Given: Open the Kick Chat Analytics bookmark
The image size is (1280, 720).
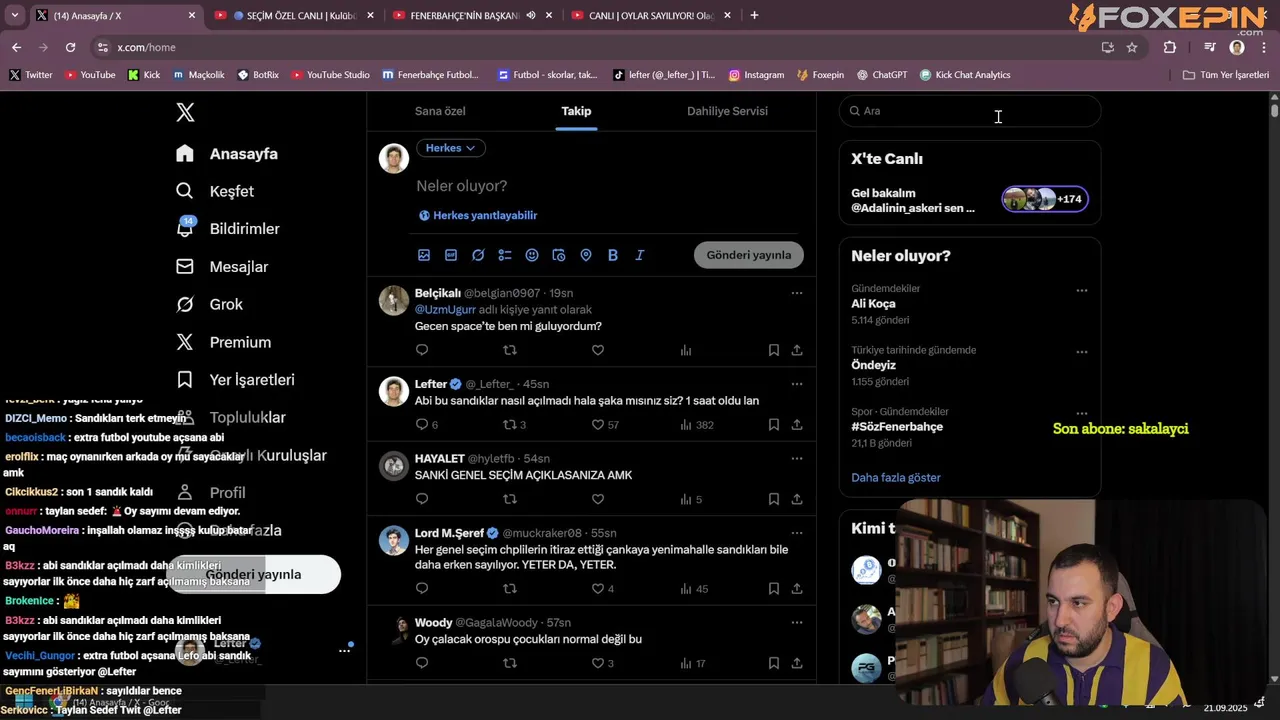Looking at the screenshot, I should pos(964,75).
